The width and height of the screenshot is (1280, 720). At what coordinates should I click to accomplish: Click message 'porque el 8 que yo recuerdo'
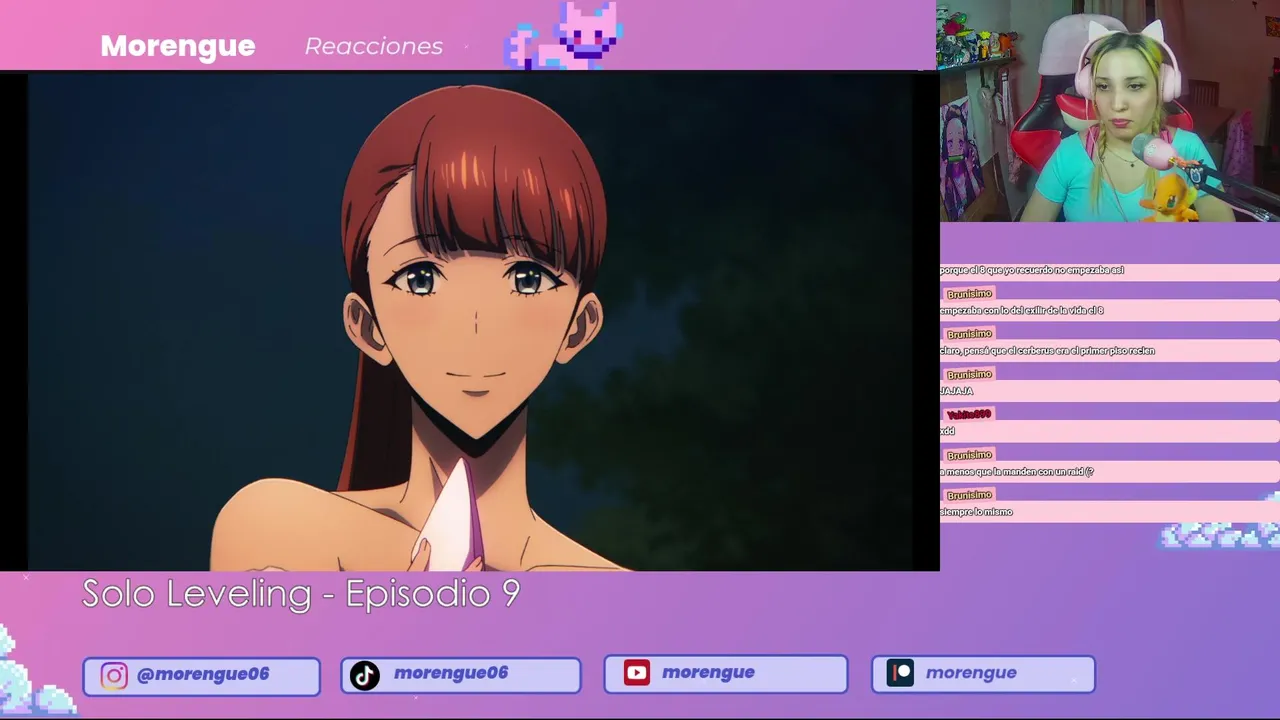coord(1031,270)
